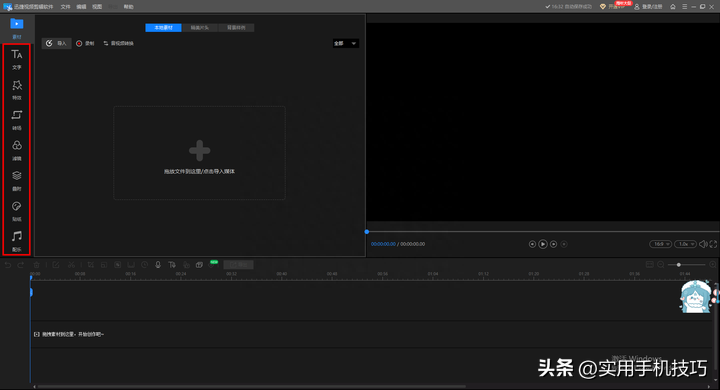
Task: Click the next frame button
Action: pyautogui.click(x=554, y=244)
